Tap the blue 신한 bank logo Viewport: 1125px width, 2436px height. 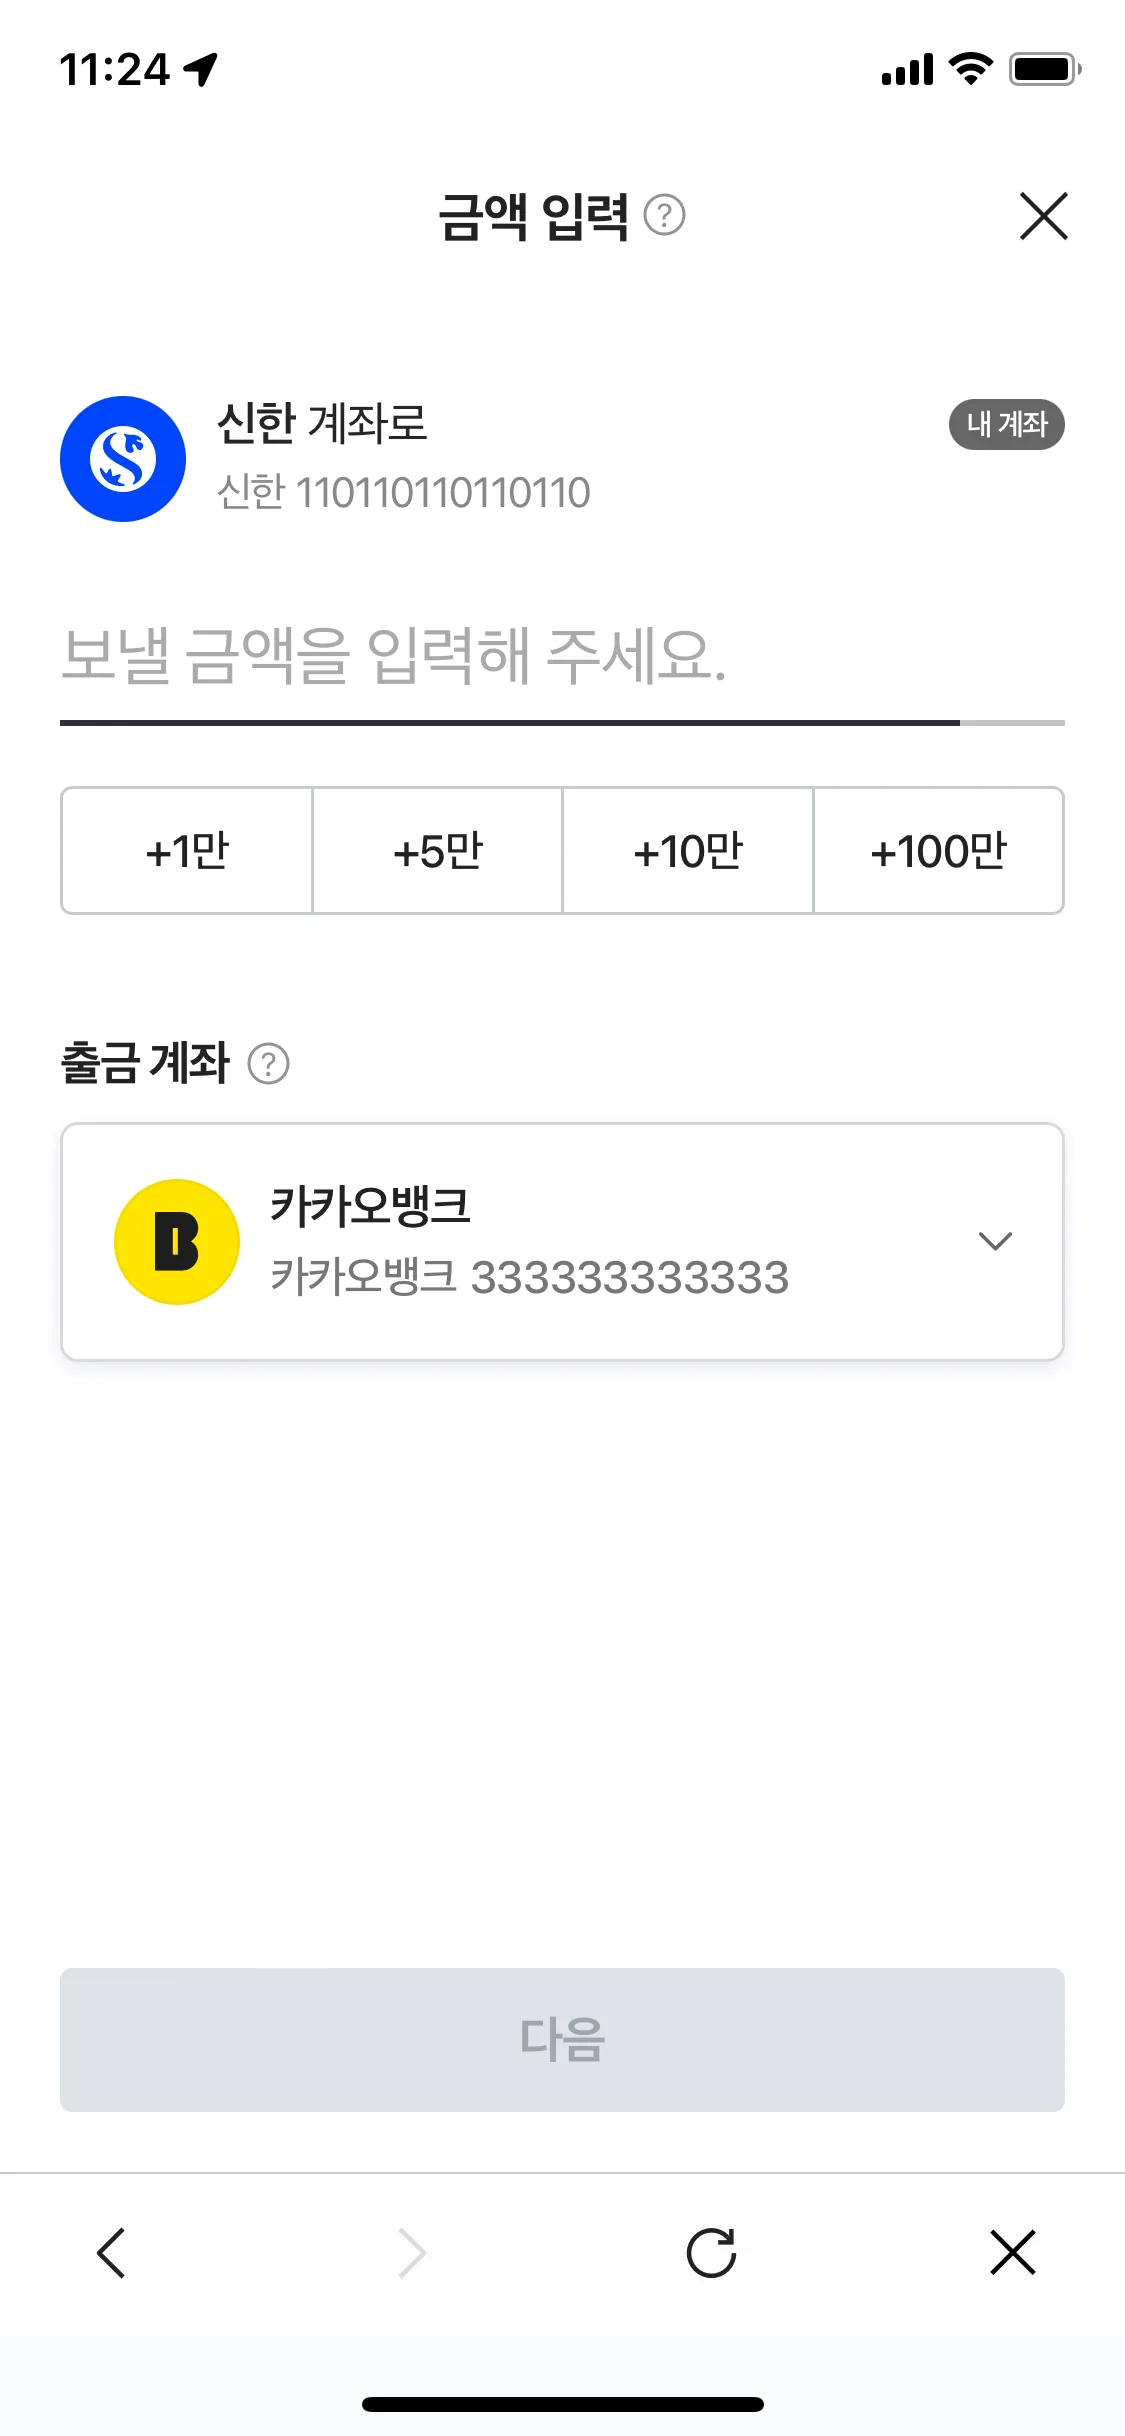123,459
